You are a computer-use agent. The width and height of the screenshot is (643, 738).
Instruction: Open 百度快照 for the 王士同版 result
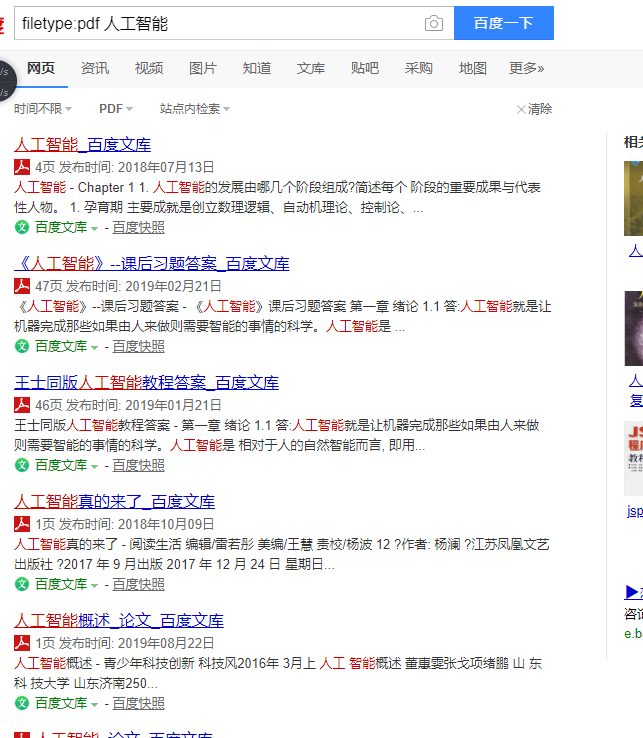[138, 466]
